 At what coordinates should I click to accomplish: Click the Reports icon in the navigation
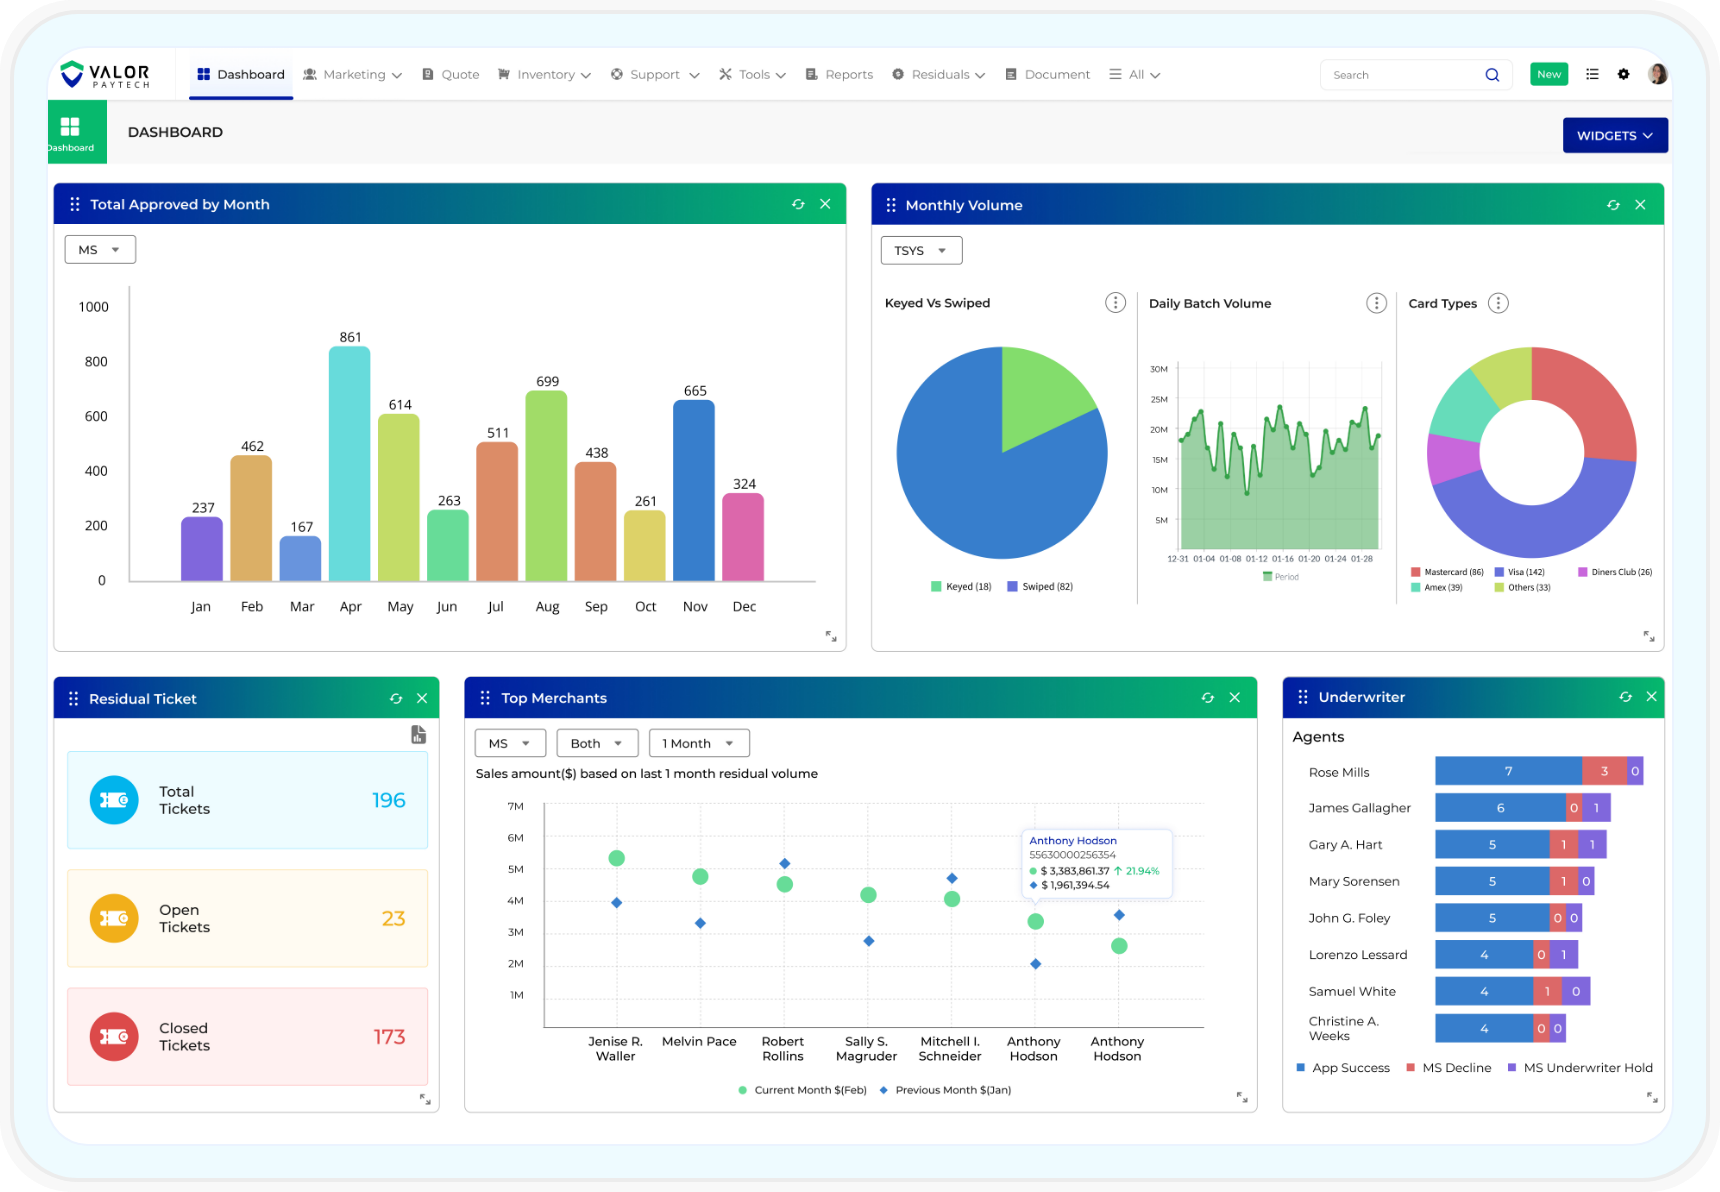(x=812, y=74)
